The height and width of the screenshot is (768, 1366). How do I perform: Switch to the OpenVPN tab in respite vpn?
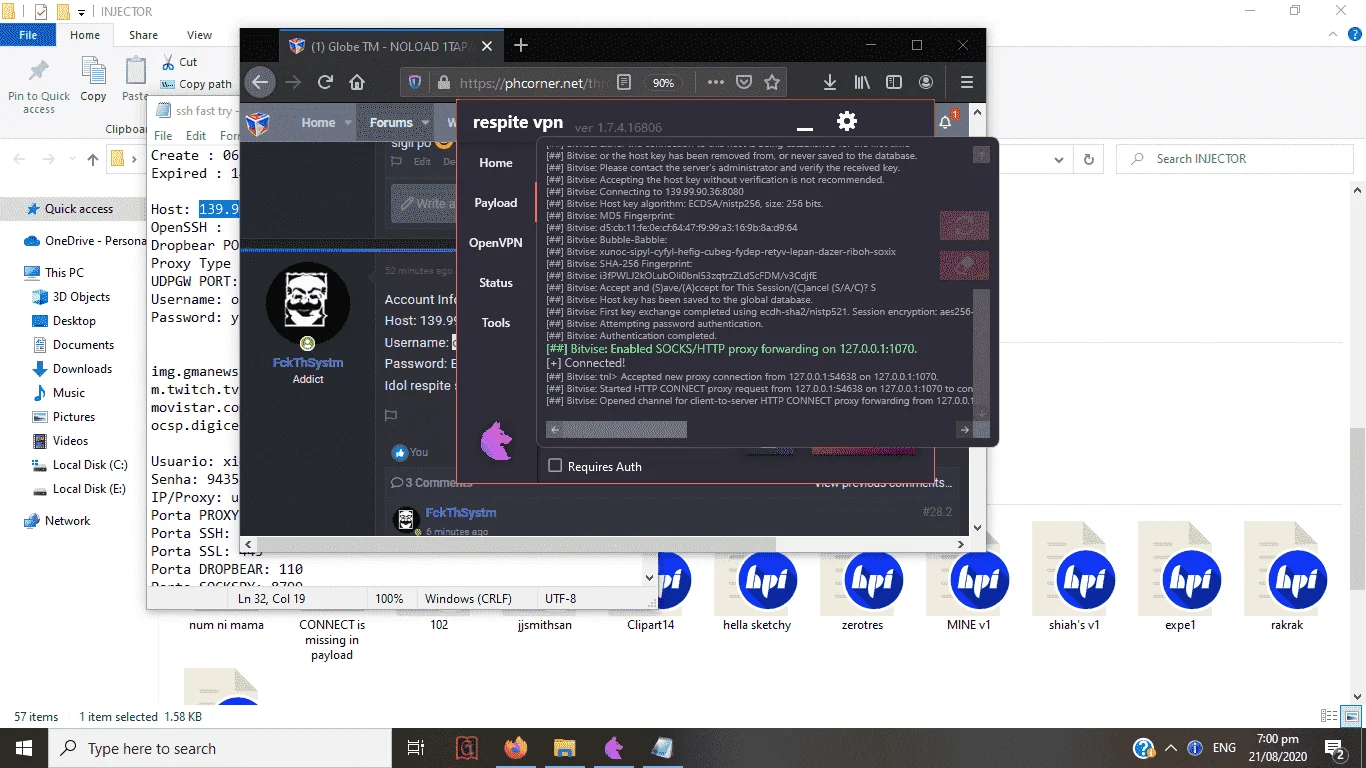496,243
